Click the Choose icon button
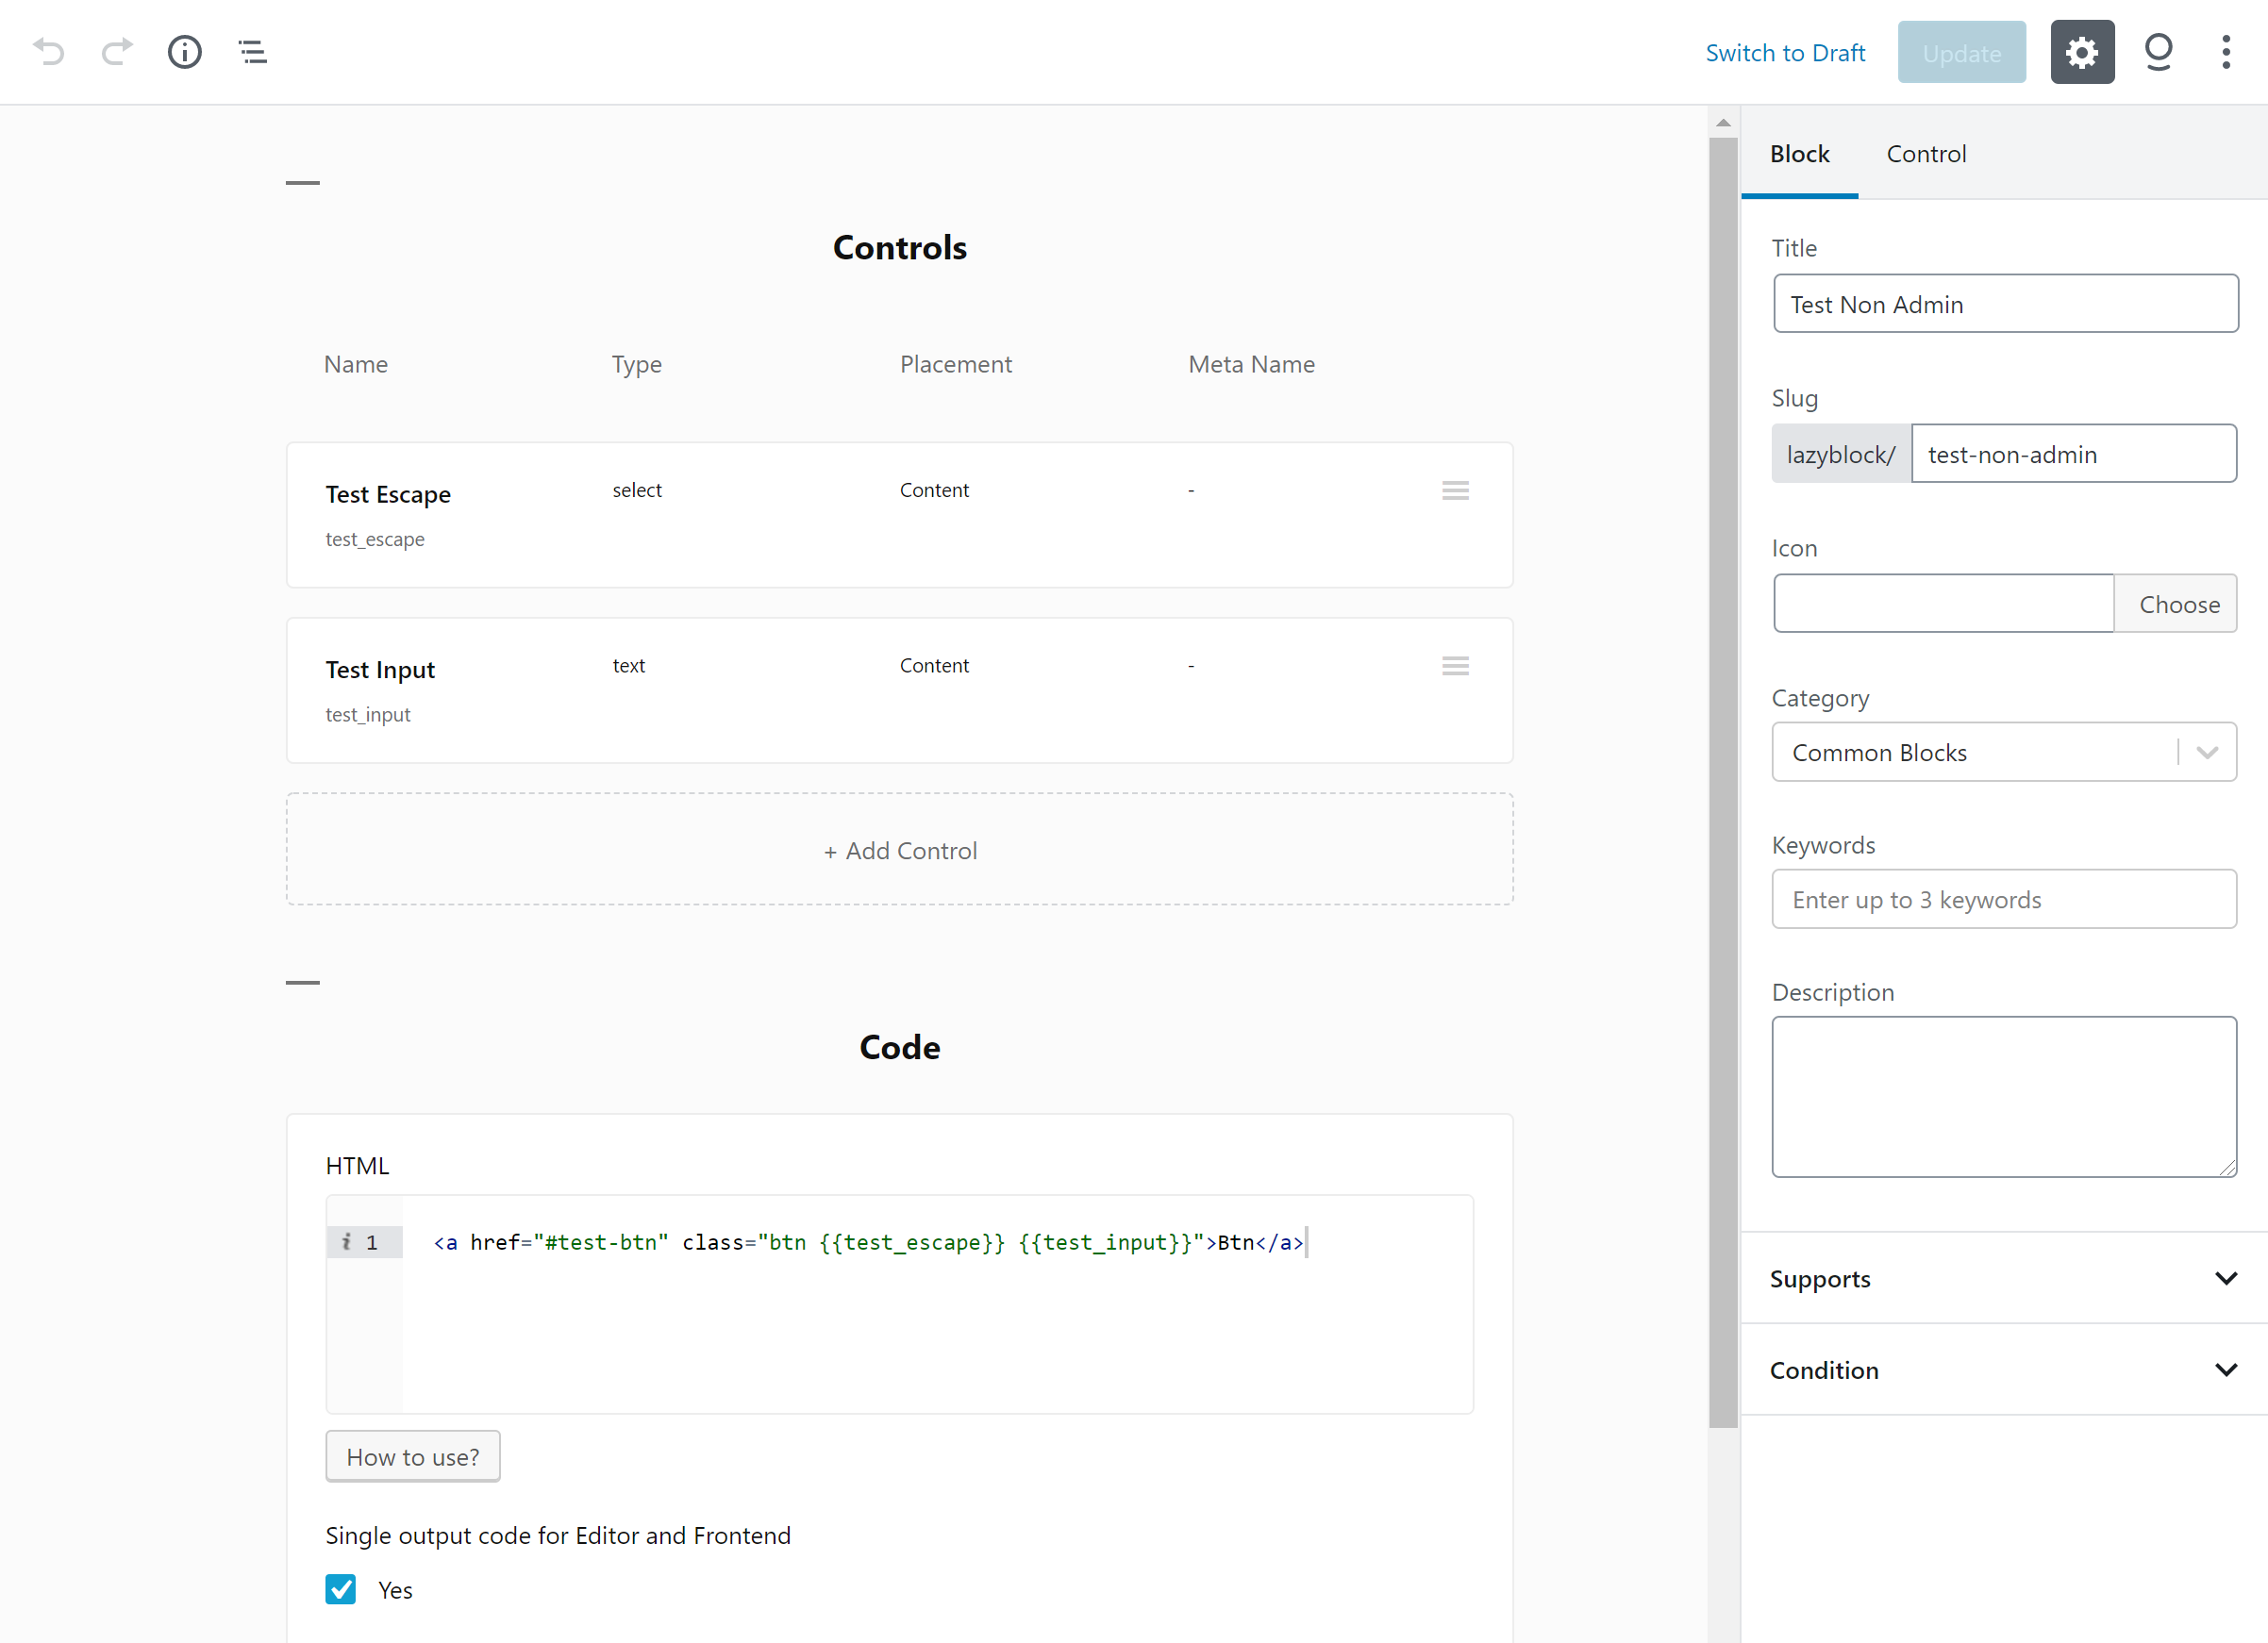The image size is (2268, 1643). 2178,603
